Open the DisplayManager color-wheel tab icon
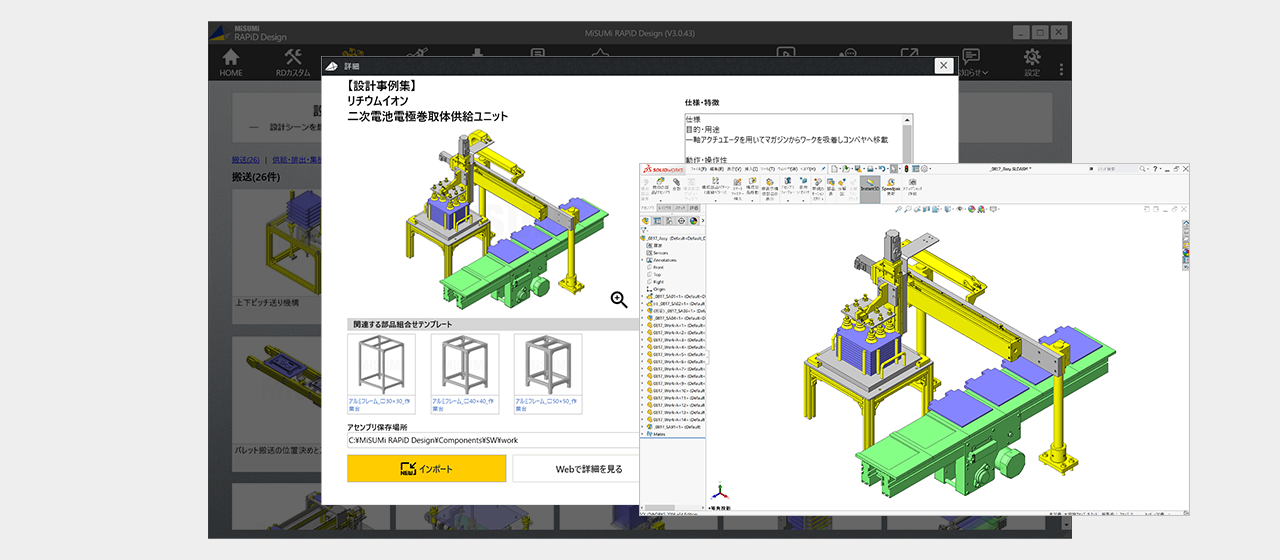Screen dimensions: 1280x560 (692, 220)
